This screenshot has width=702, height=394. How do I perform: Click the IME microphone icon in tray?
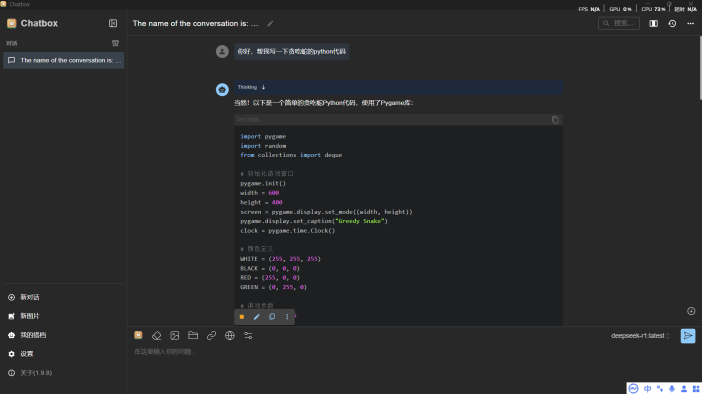(672, 389)
